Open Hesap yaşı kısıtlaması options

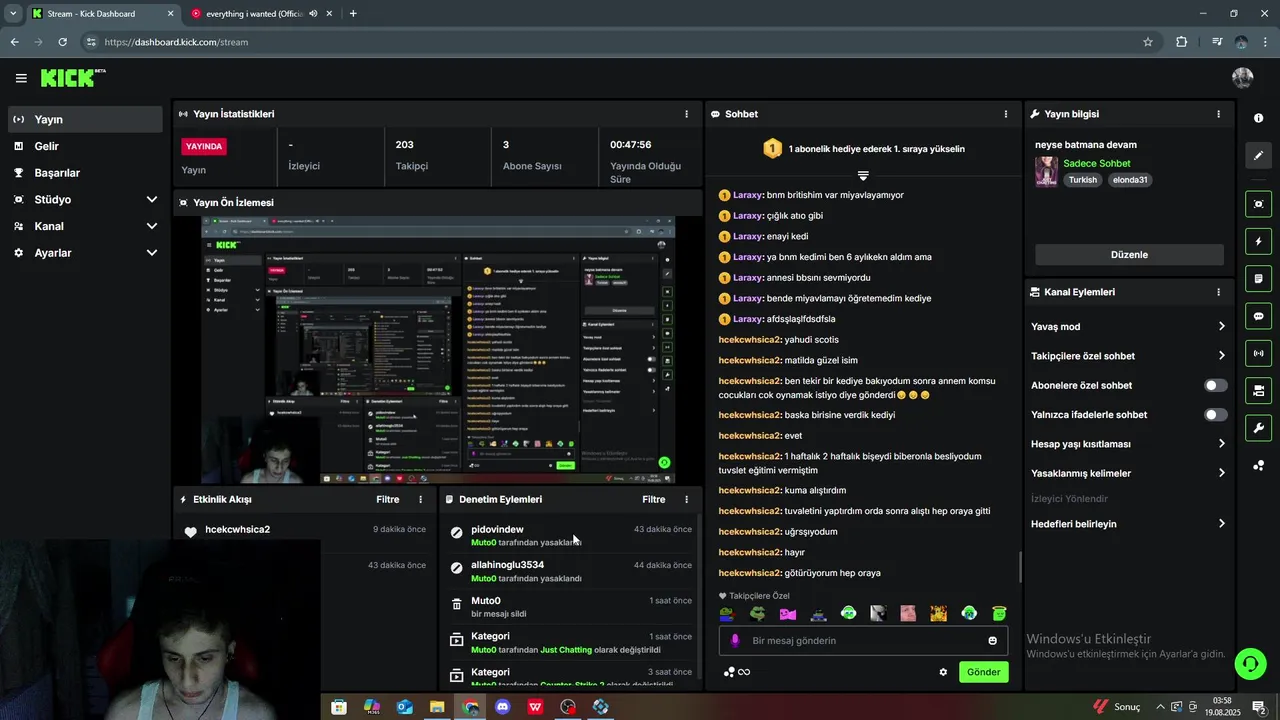tap(1128, 443)
